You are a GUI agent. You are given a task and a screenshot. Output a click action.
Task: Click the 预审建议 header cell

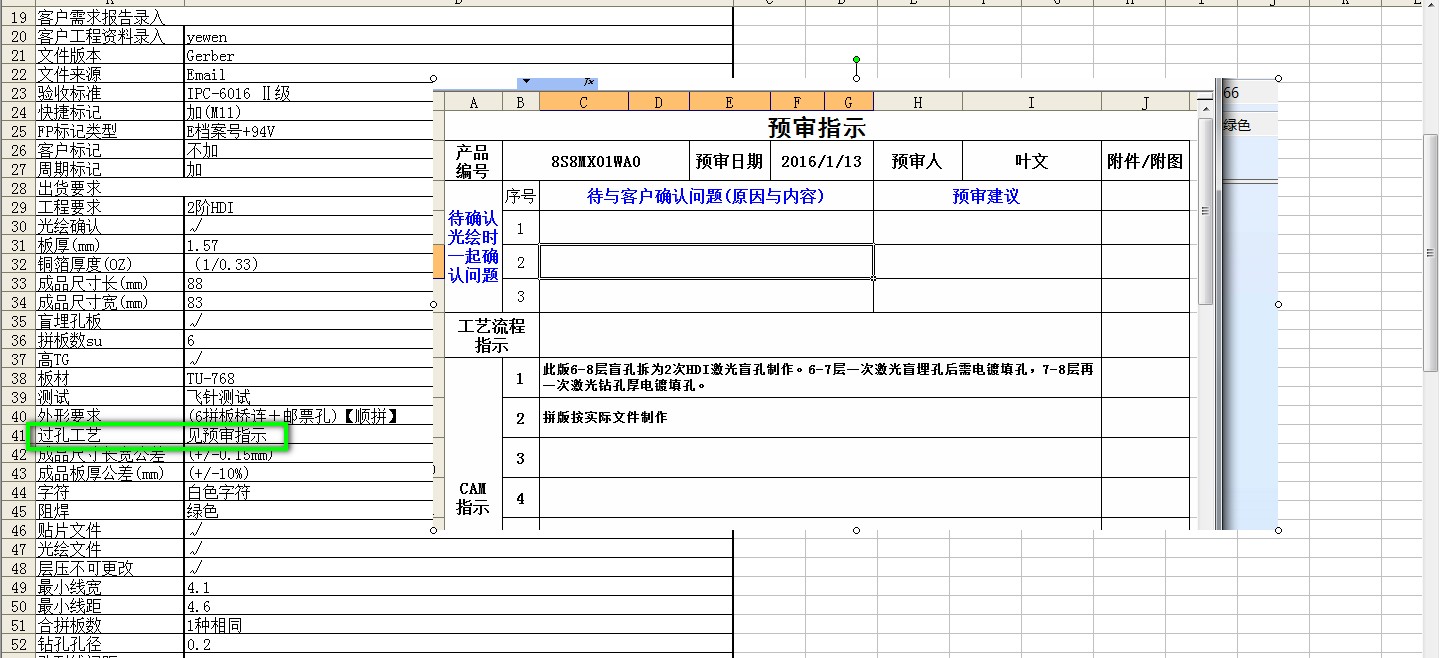tap(987, 196)
